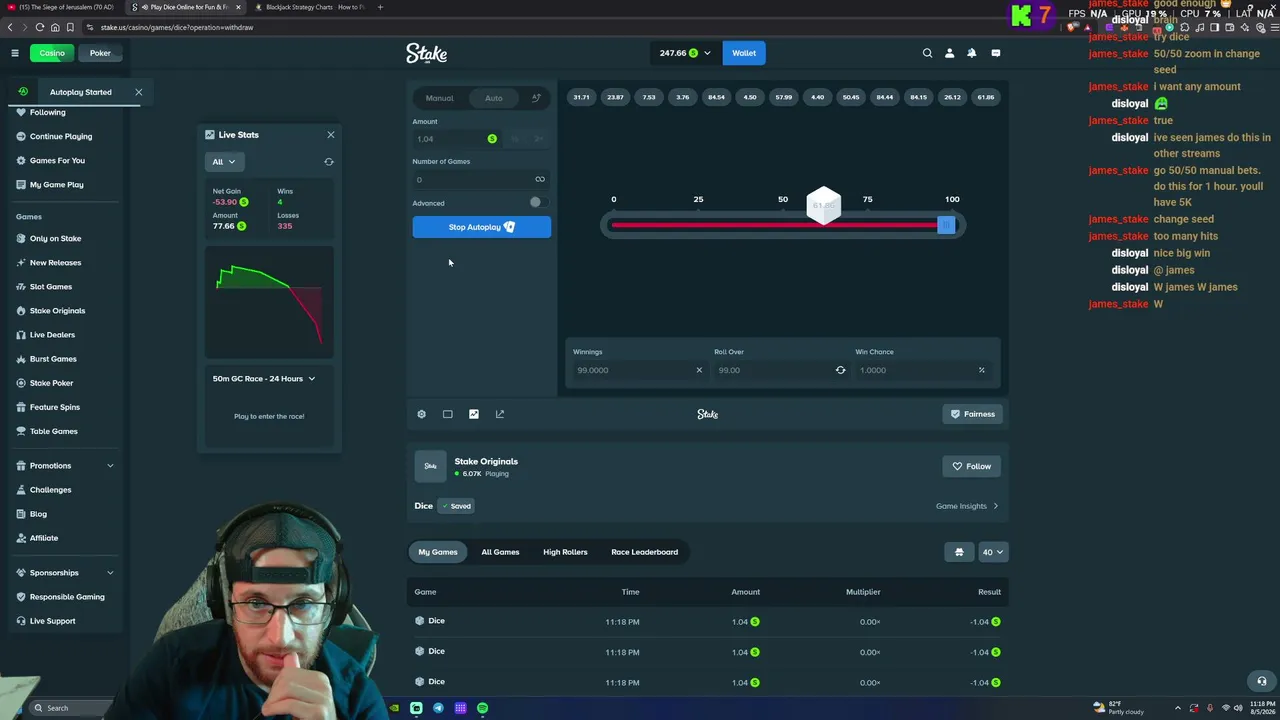Select the Casino tab

click(x=52, y=53)
